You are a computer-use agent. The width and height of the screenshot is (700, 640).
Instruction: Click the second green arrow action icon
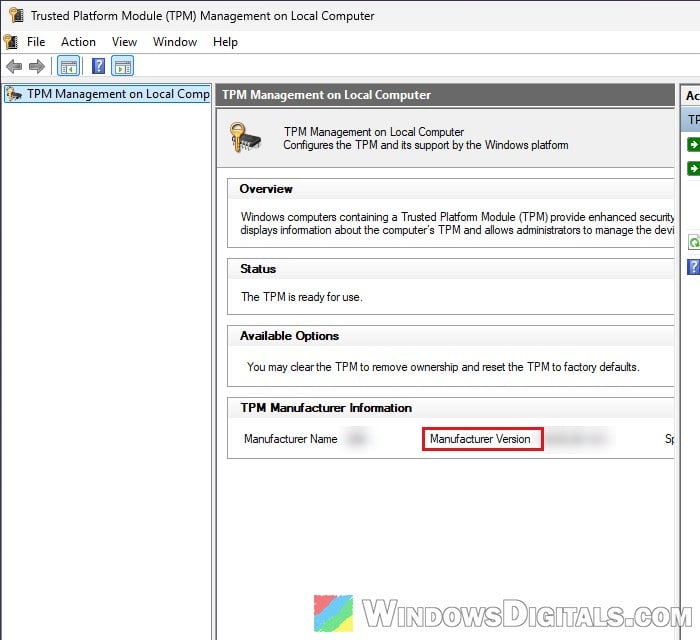tap(693, 168)
